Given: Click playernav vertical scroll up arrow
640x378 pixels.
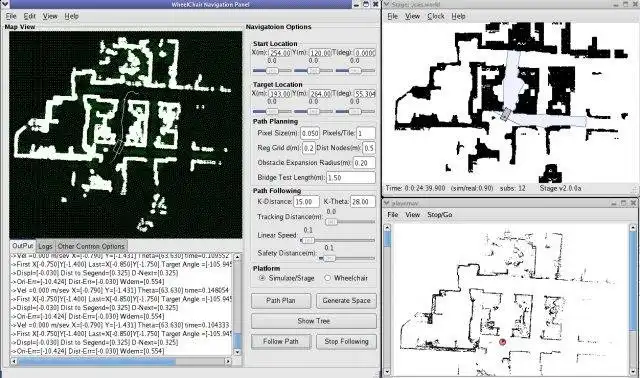Looking at the screenshot, I should coord(387,228).
